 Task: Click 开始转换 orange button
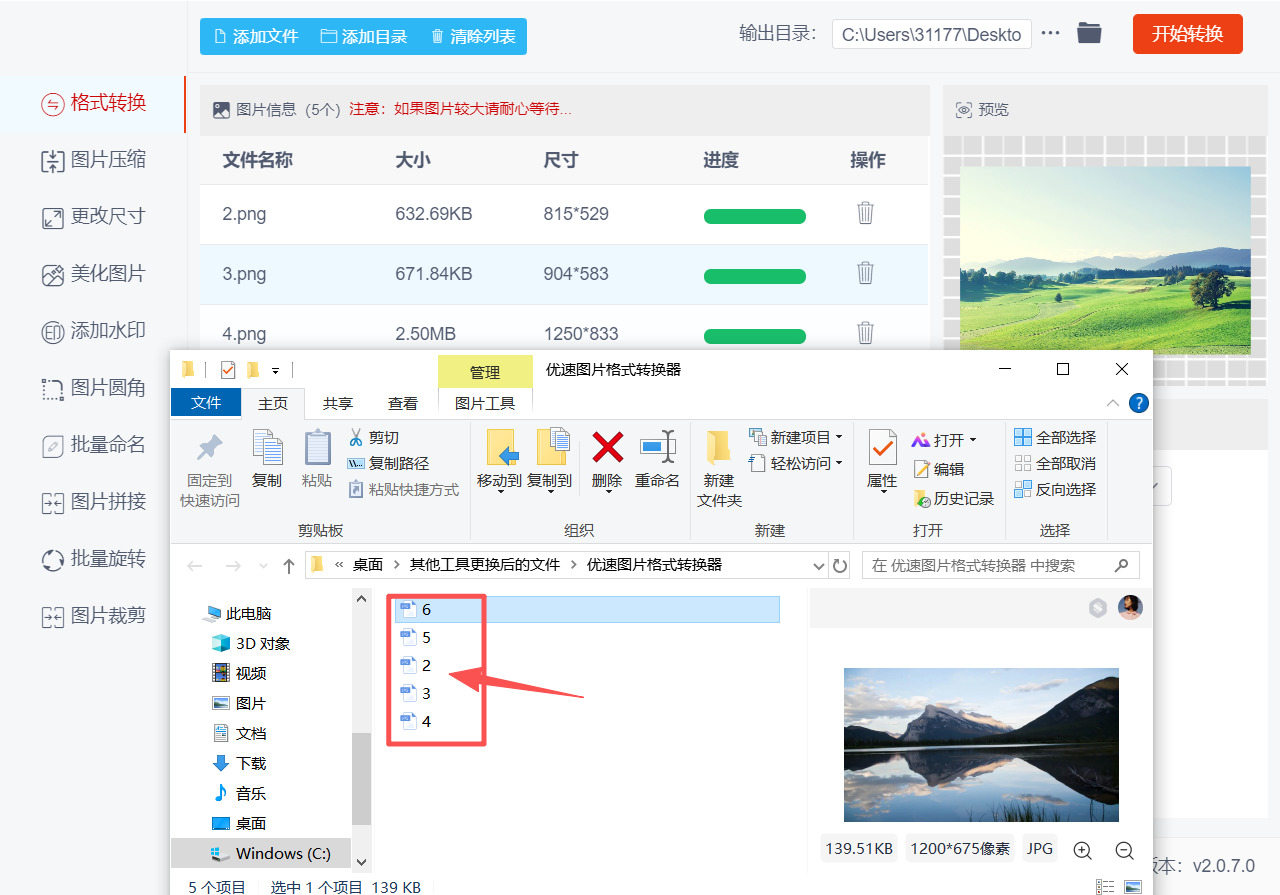[1187, 34]
